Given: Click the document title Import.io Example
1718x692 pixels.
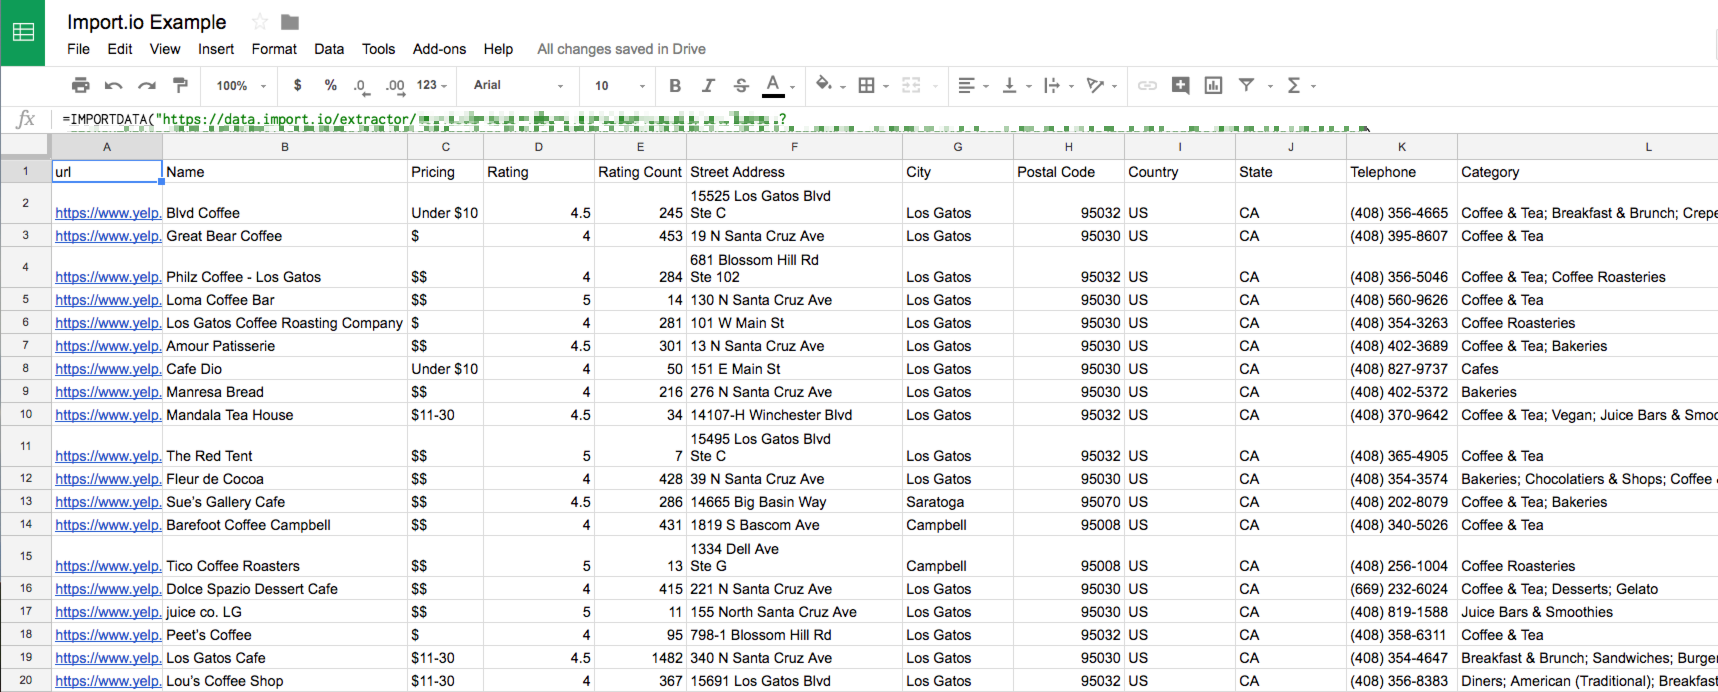Looking at the screenshot, I should click(147, 22).
